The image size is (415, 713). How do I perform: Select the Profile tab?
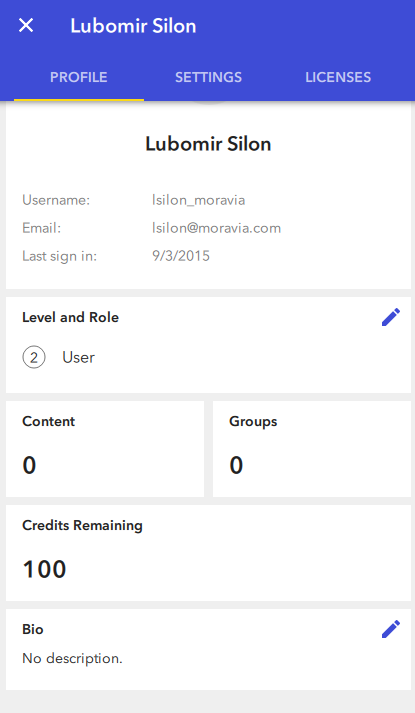click(x=79, y=77)
